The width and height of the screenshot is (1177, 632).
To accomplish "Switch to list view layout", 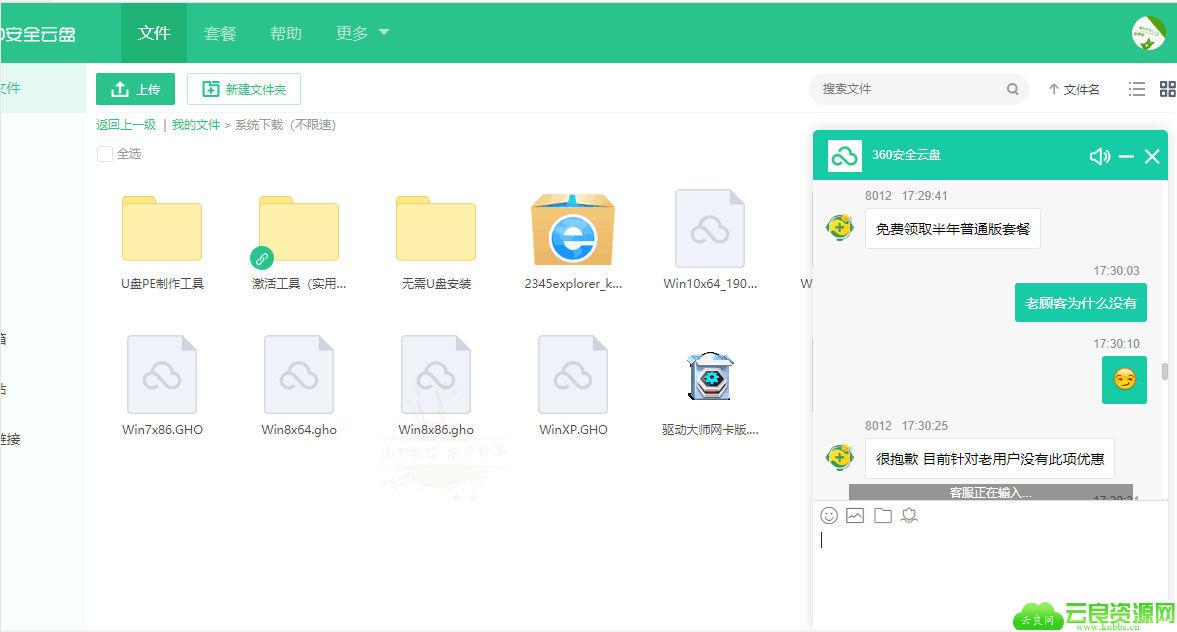I will (1137, 89).
